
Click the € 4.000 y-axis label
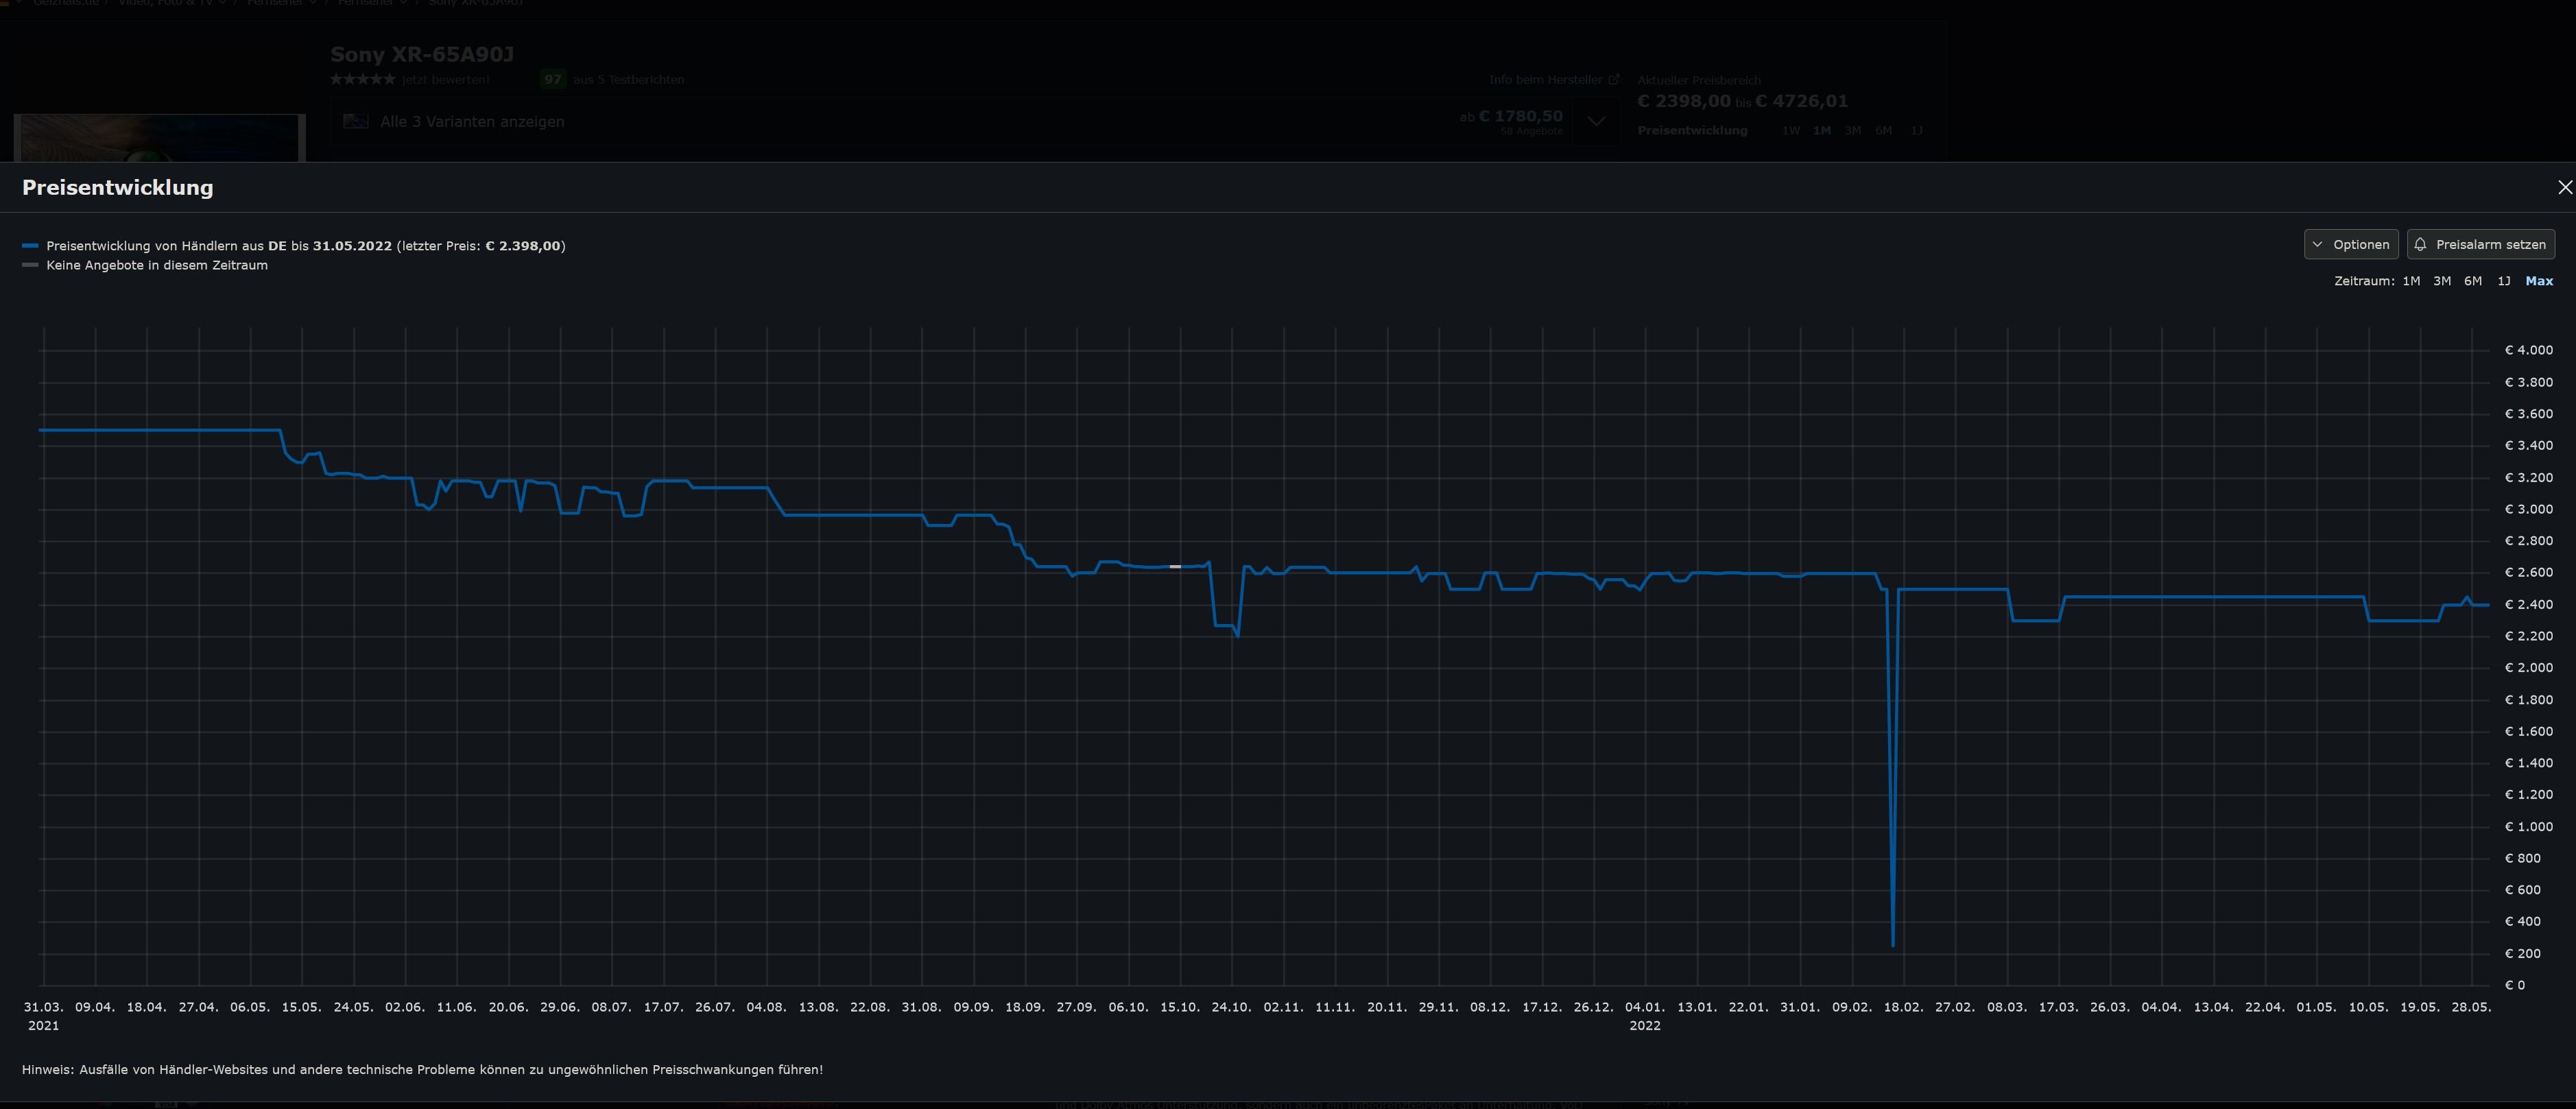[x=2528, y=350]
